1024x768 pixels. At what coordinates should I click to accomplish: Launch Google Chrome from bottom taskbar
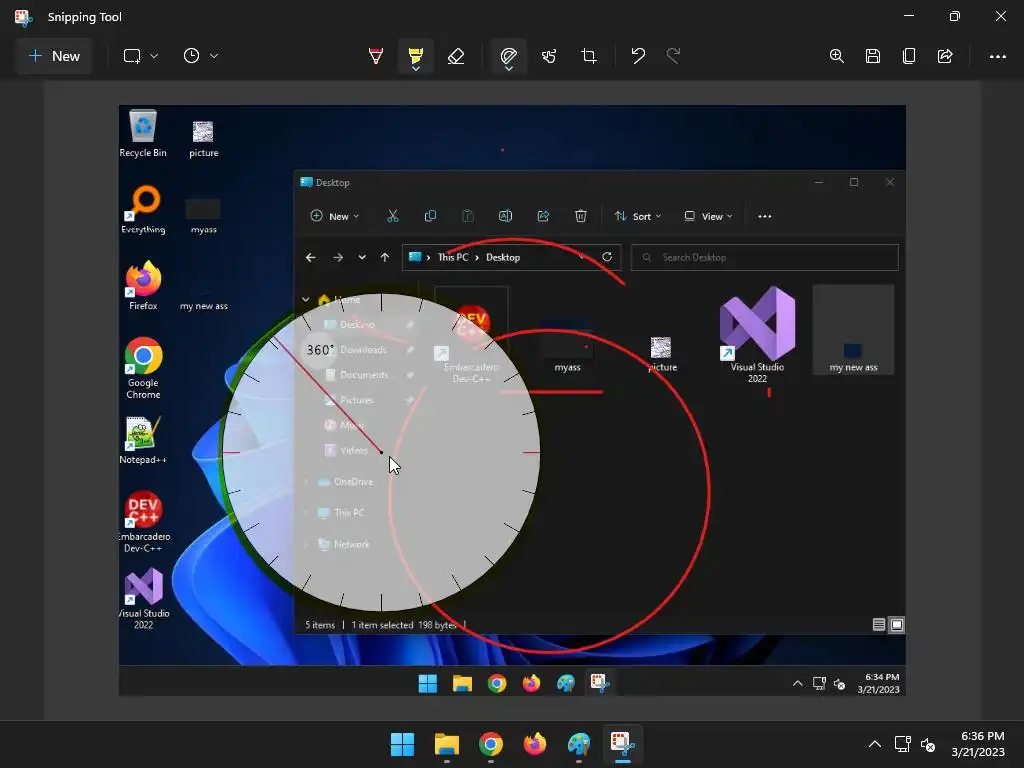(x=490, y=744)
